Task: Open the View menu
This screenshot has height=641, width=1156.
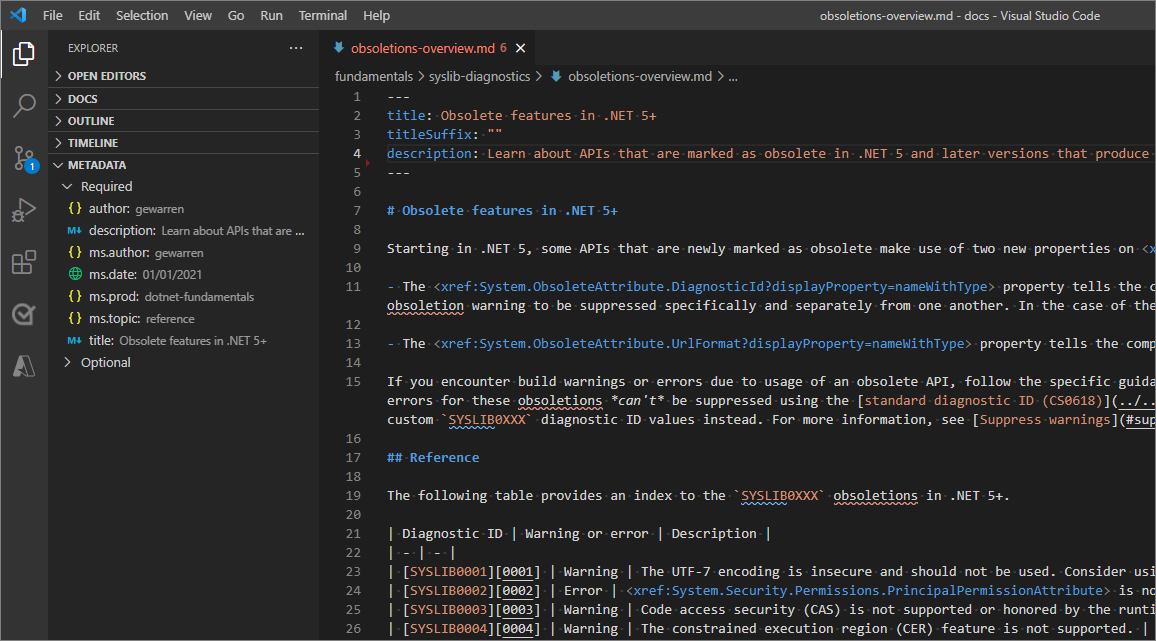Action: click(198, 15)
